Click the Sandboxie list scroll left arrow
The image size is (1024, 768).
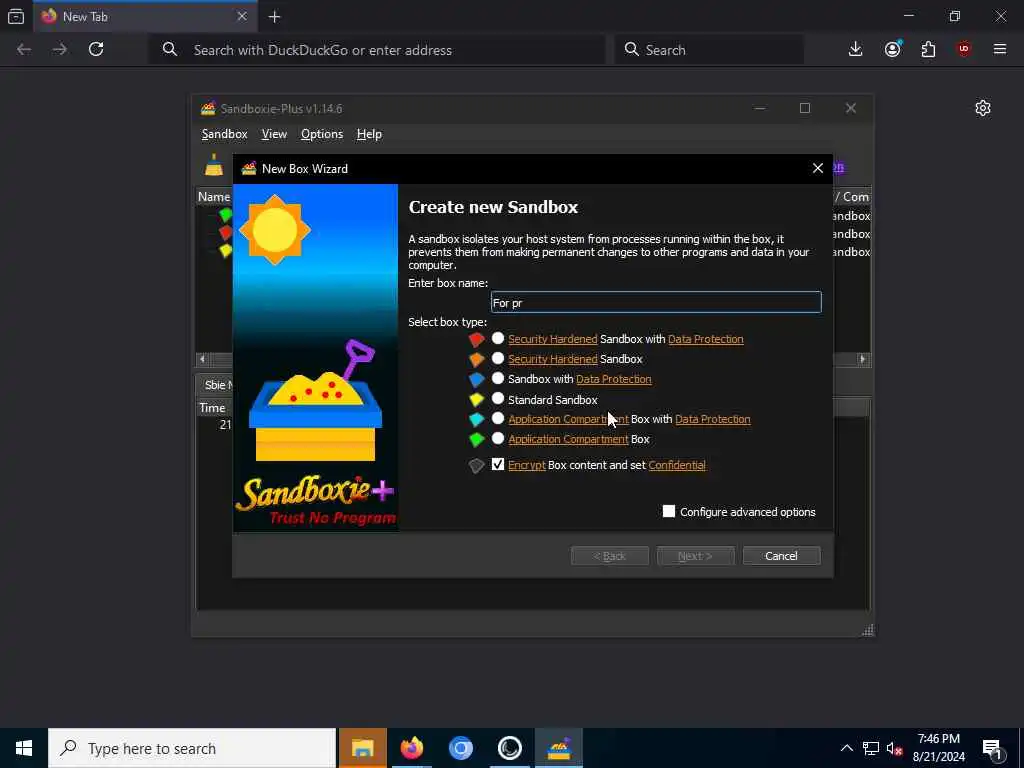pos(202,359)
